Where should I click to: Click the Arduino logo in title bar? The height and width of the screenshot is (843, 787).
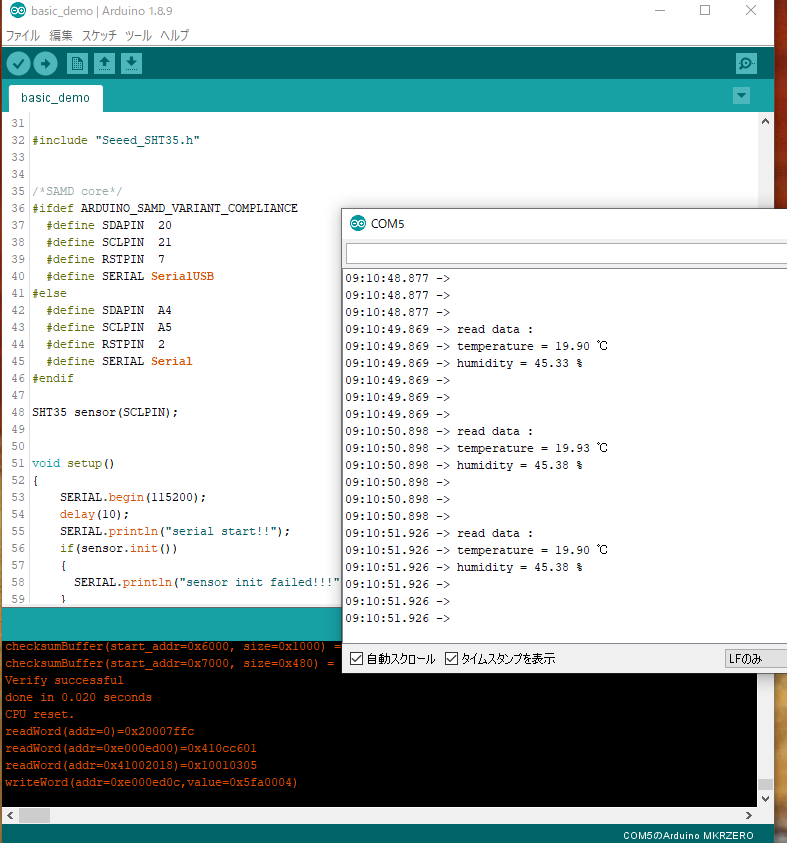(17, 11)
